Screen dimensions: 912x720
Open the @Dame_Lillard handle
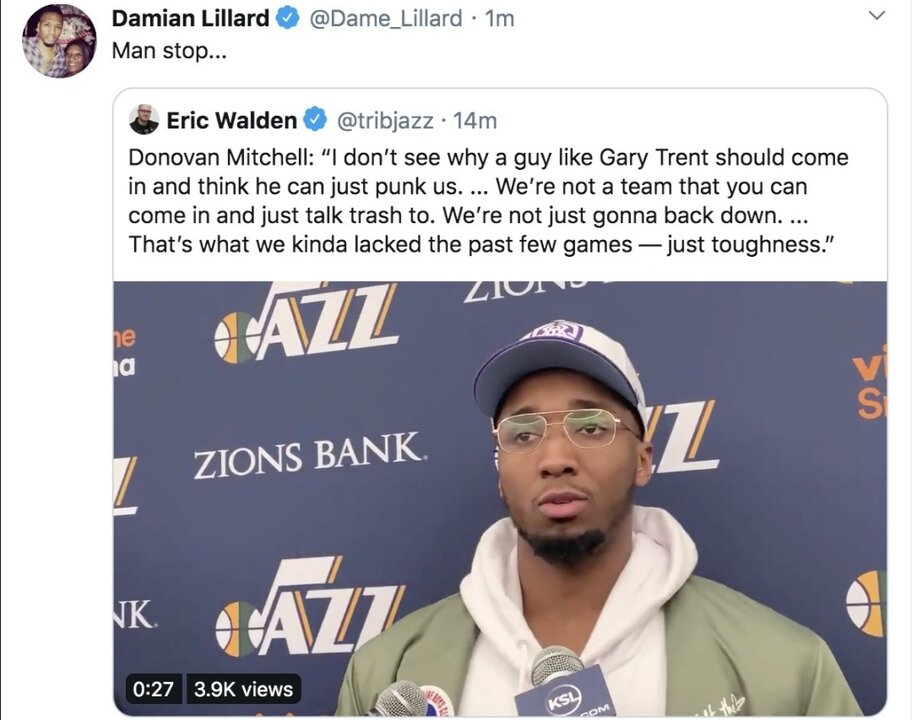pos(386,19)
